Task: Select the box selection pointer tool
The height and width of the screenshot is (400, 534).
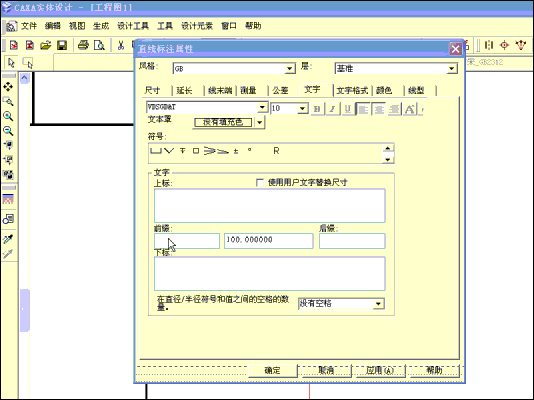Action: (x=27, y=63)
